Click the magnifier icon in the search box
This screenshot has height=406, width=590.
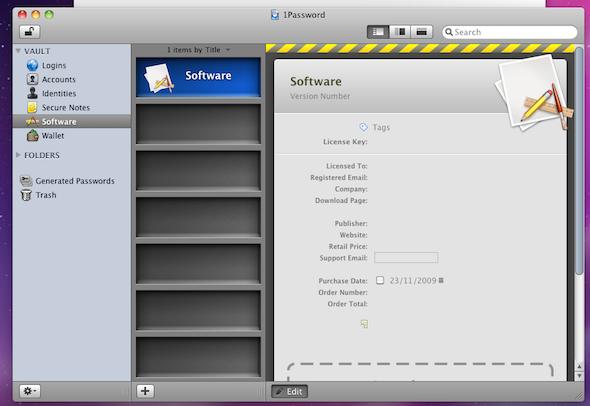(x=449, y=32)
